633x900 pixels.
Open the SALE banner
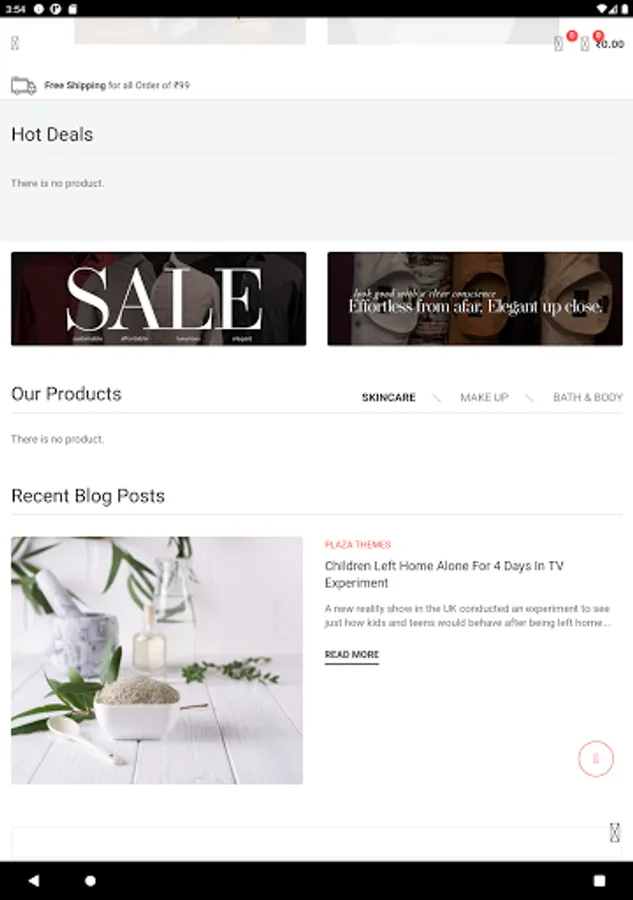(158, 298)
